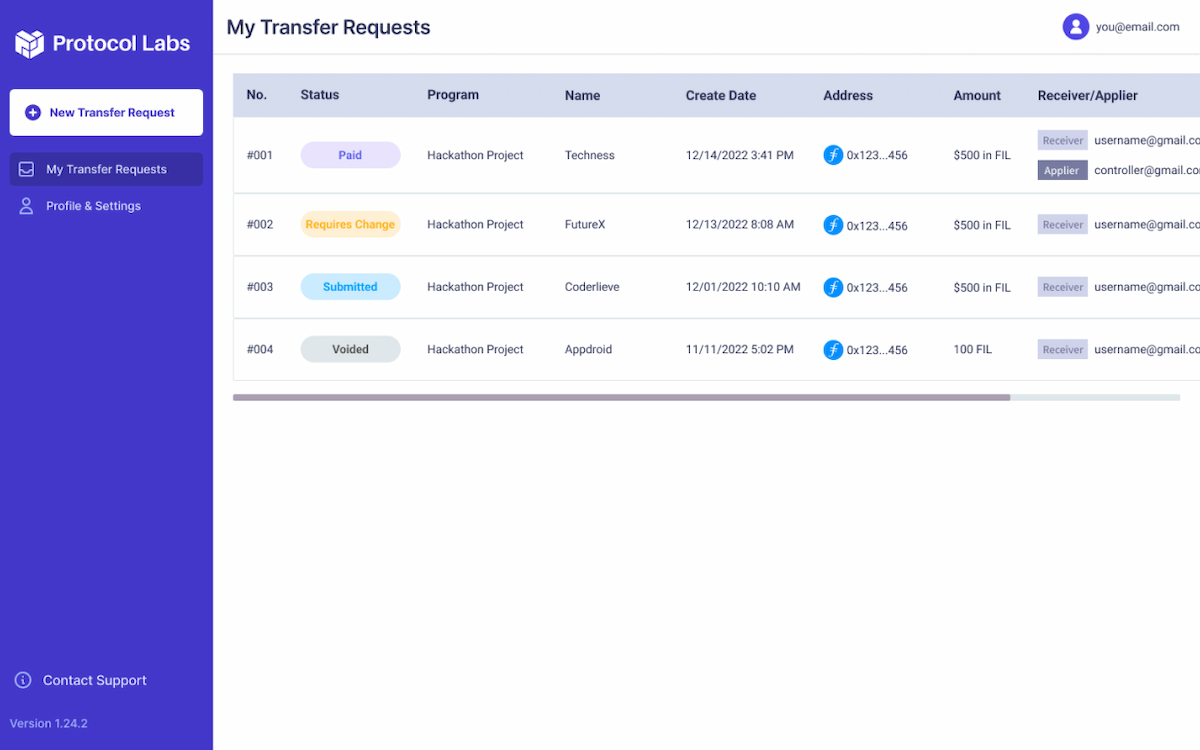Click the info icon beside Contact Support
This screenshot has height=750, width=1200.
(21, 680)
